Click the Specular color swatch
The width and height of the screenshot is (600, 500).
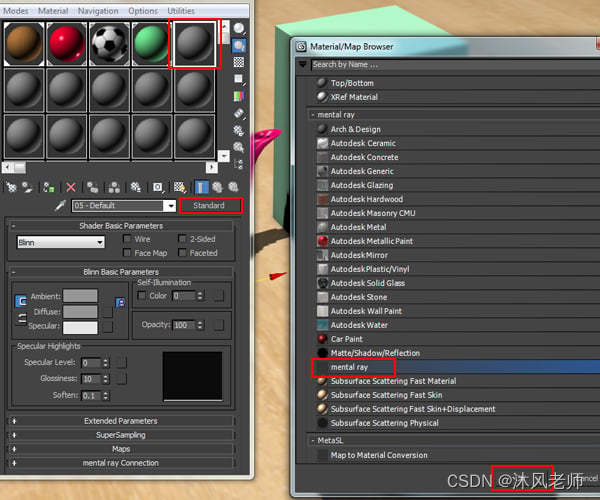80,328
